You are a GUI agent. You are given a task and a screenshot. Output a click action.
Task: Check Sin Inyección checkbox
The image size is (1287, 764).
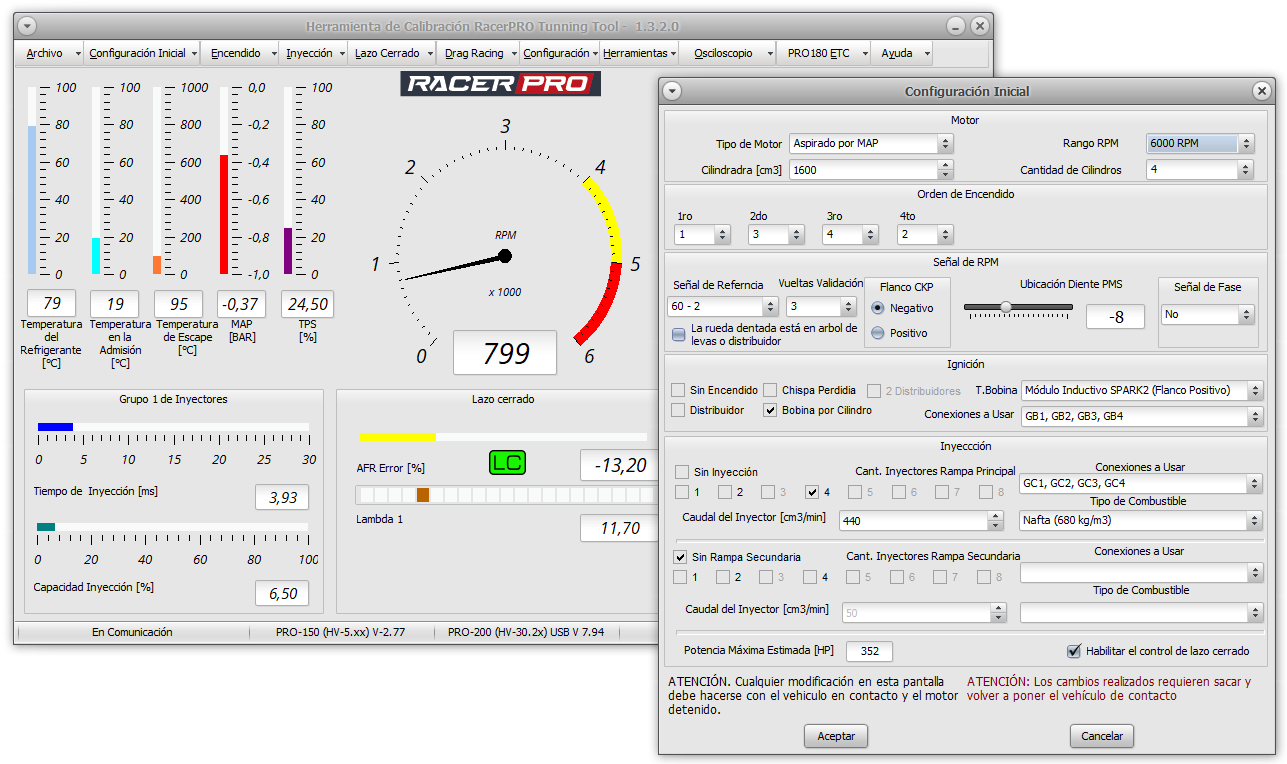(682, 472)
